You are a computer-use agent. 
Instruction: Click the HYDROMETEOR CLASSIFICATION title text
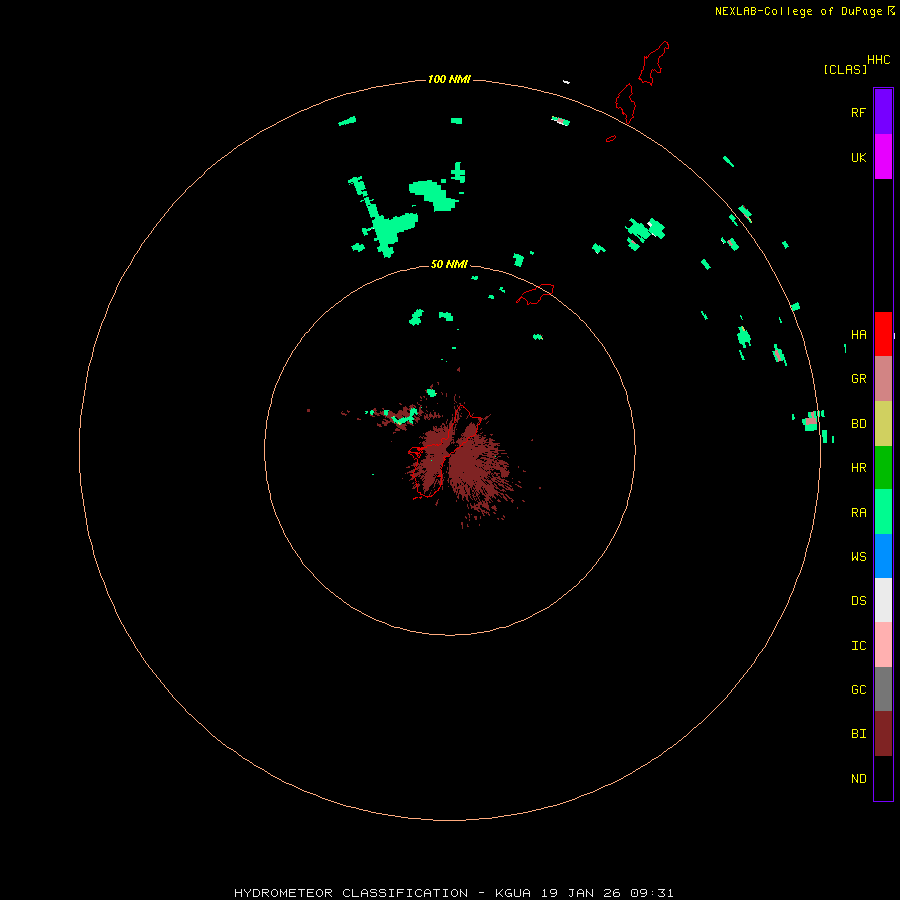(x=351, y=893)
